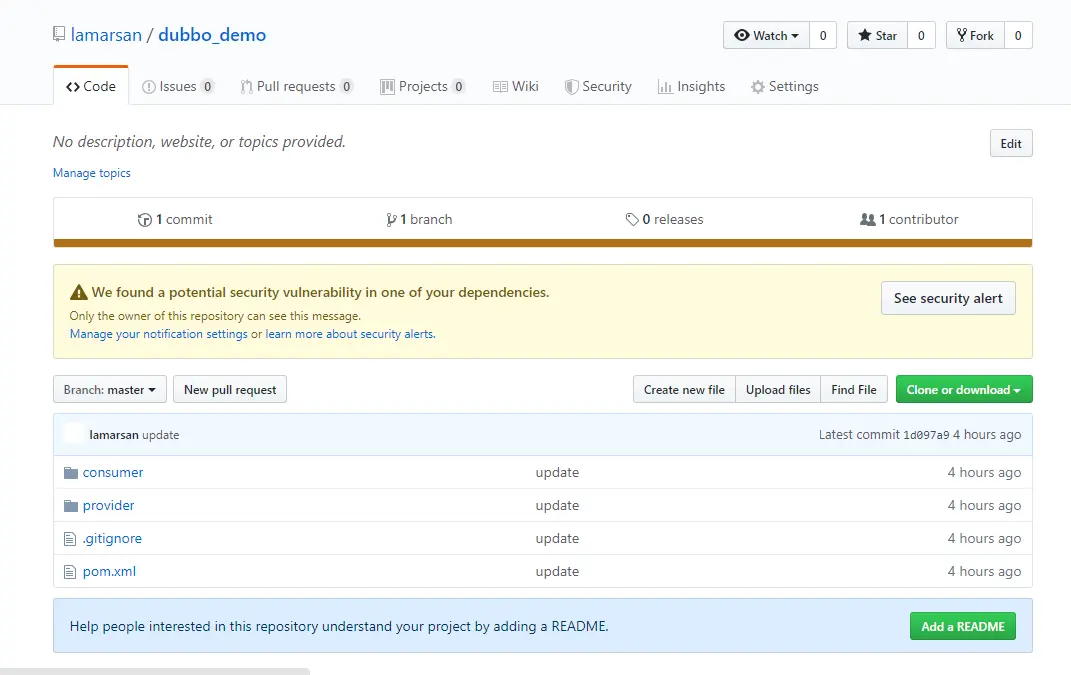The height and width of the screenshot is (675, 1071).
Task: Go to the Settings tab
Action: [x=784, y=87]
